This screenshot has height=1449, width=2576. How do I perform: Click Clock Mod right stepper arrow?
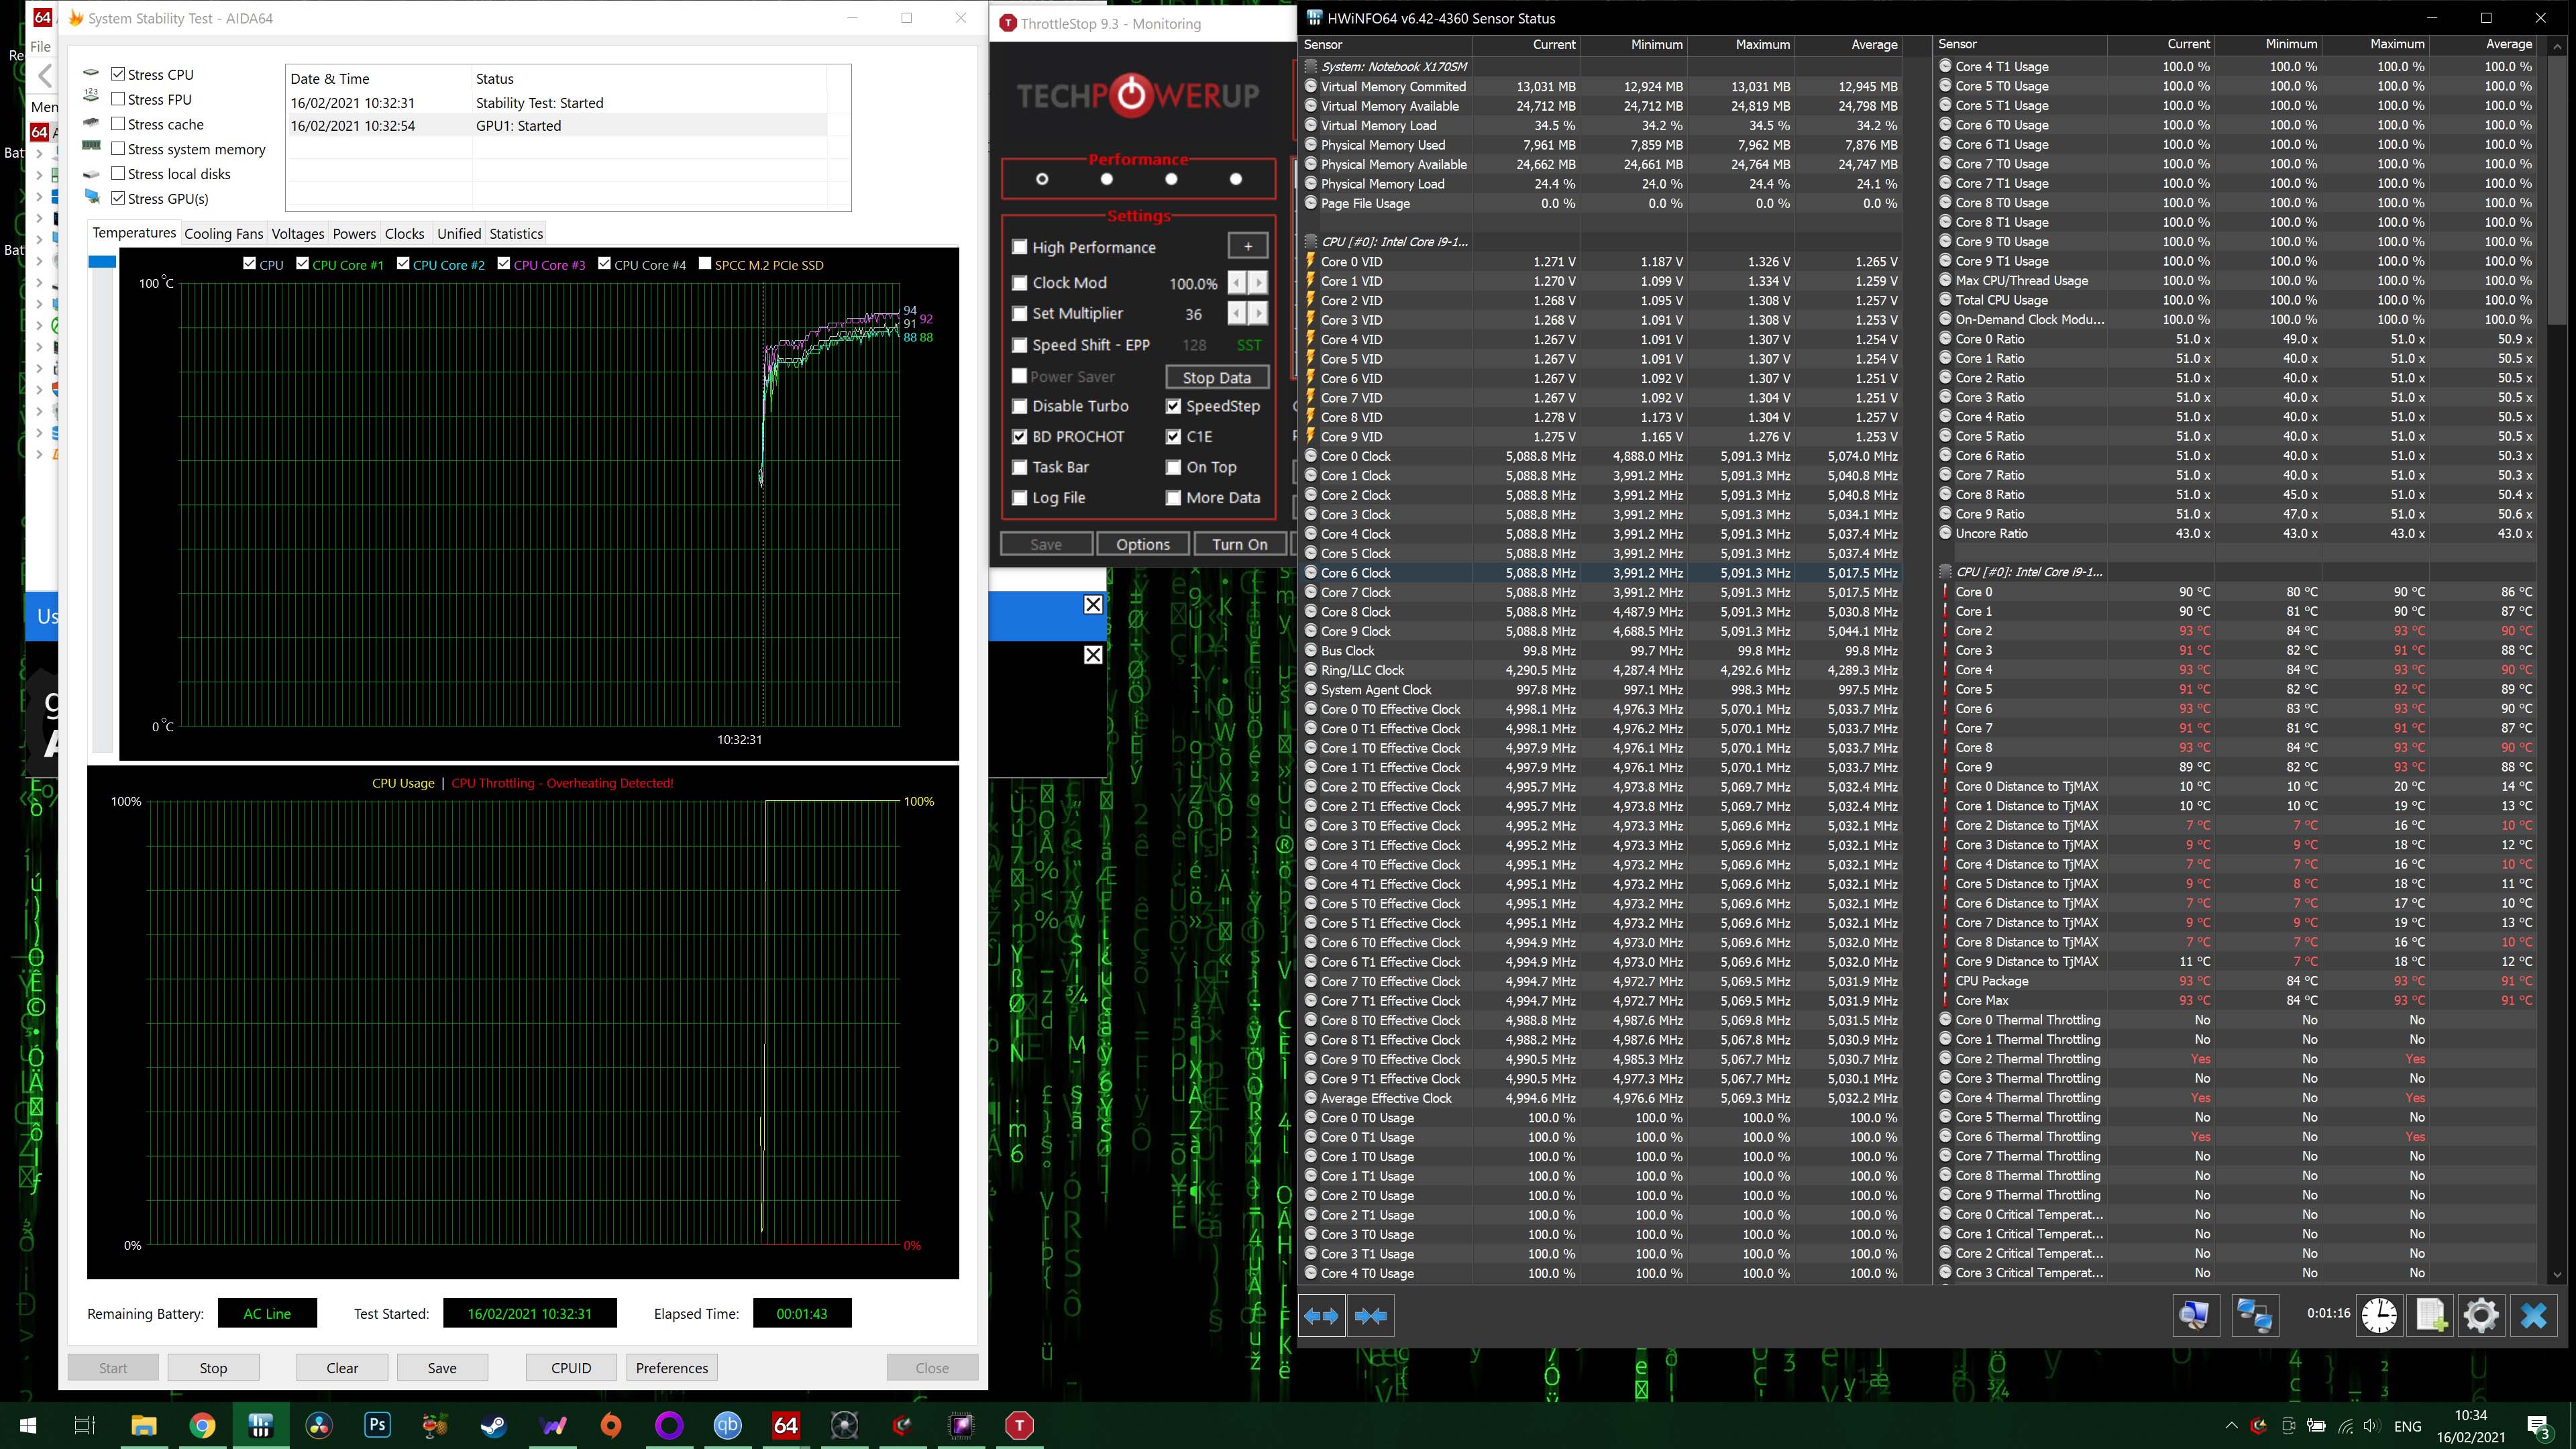(x=1258, y=283)
